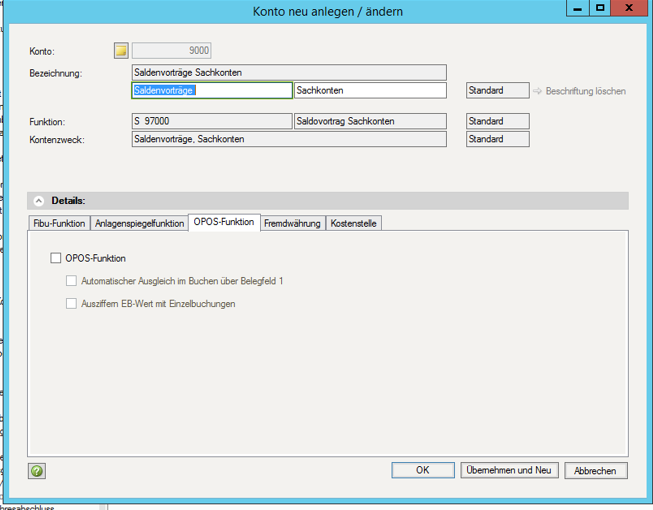Cancel with the Abbrechen button
Image resolution: width=653 pixels, height=510 pixels.
coord(596,470)
